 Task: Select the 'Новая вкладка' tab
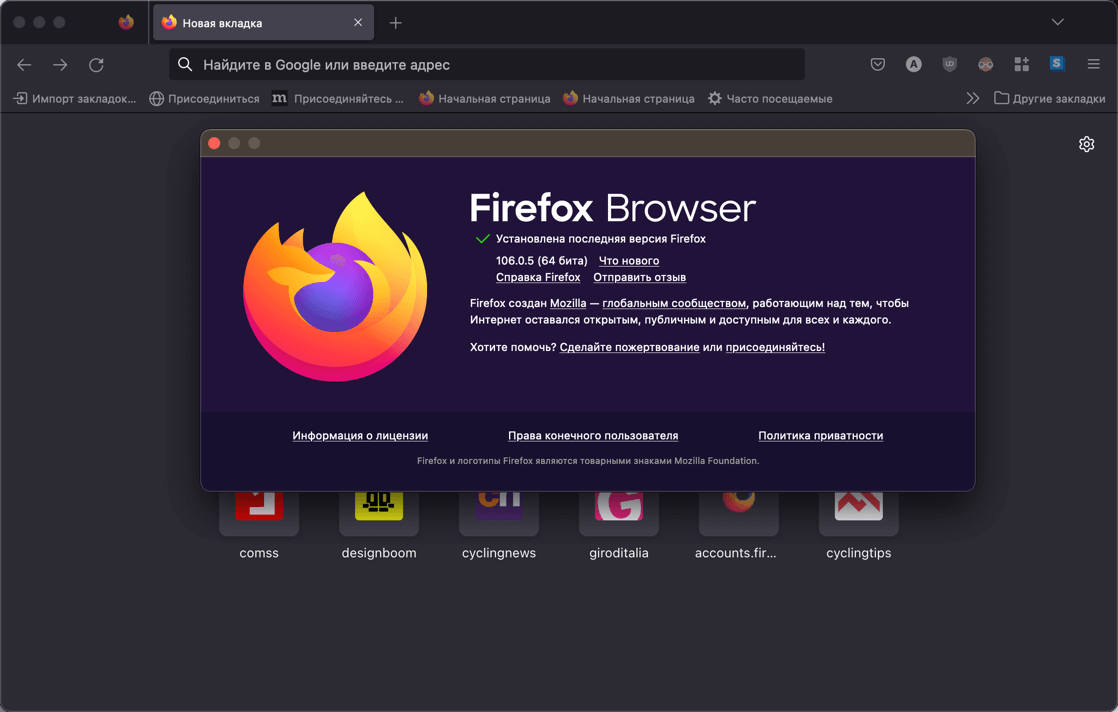(x=263, y=23)
